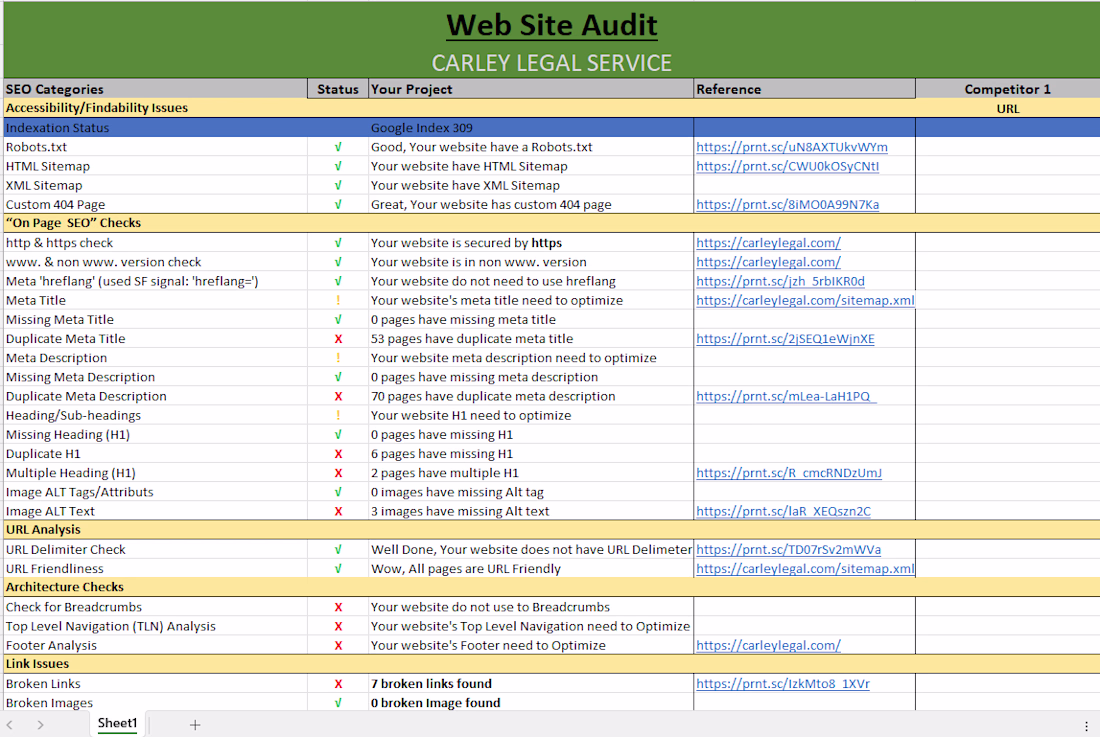Select the URL Analysis section row

551,530
